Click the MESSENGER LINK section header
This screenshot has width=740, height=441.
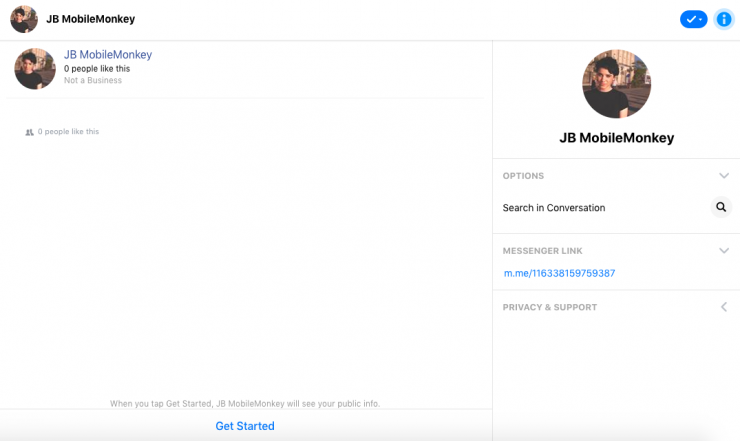[543, 251]
